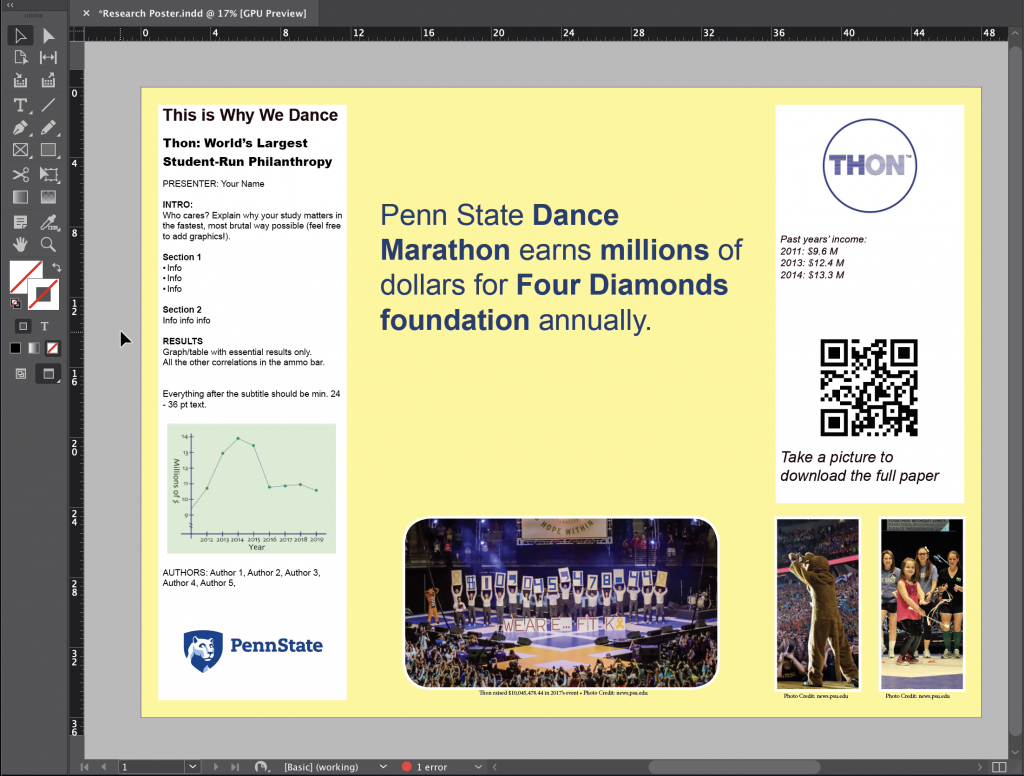Click the '1 error' preflight indicator
This screenshot has height=776, width=1024.
[x=424, y=767]
